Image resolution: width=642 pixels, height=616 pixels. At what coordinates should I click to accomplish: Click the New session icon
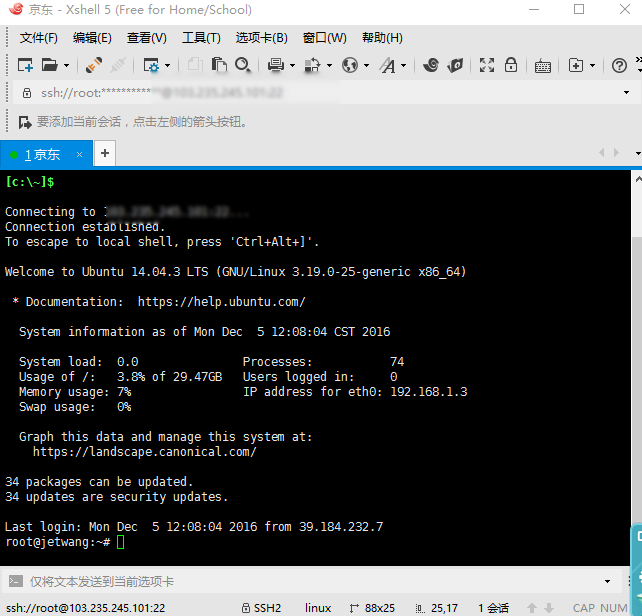click(x=25, y=65)
